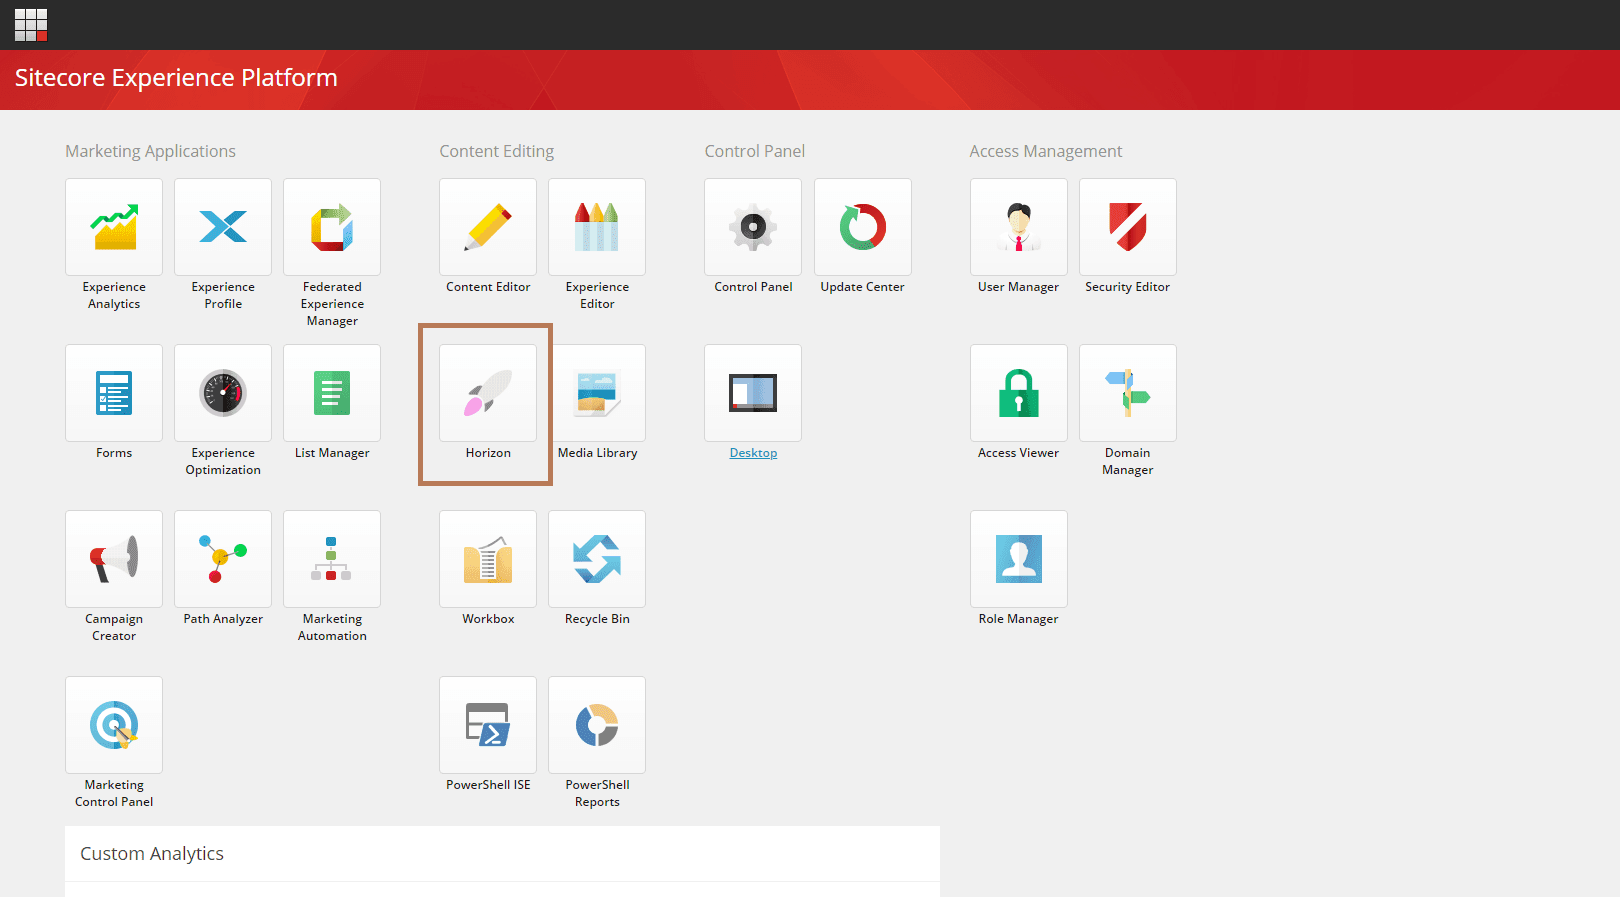Open the Recycle Bin

(597, 559)
